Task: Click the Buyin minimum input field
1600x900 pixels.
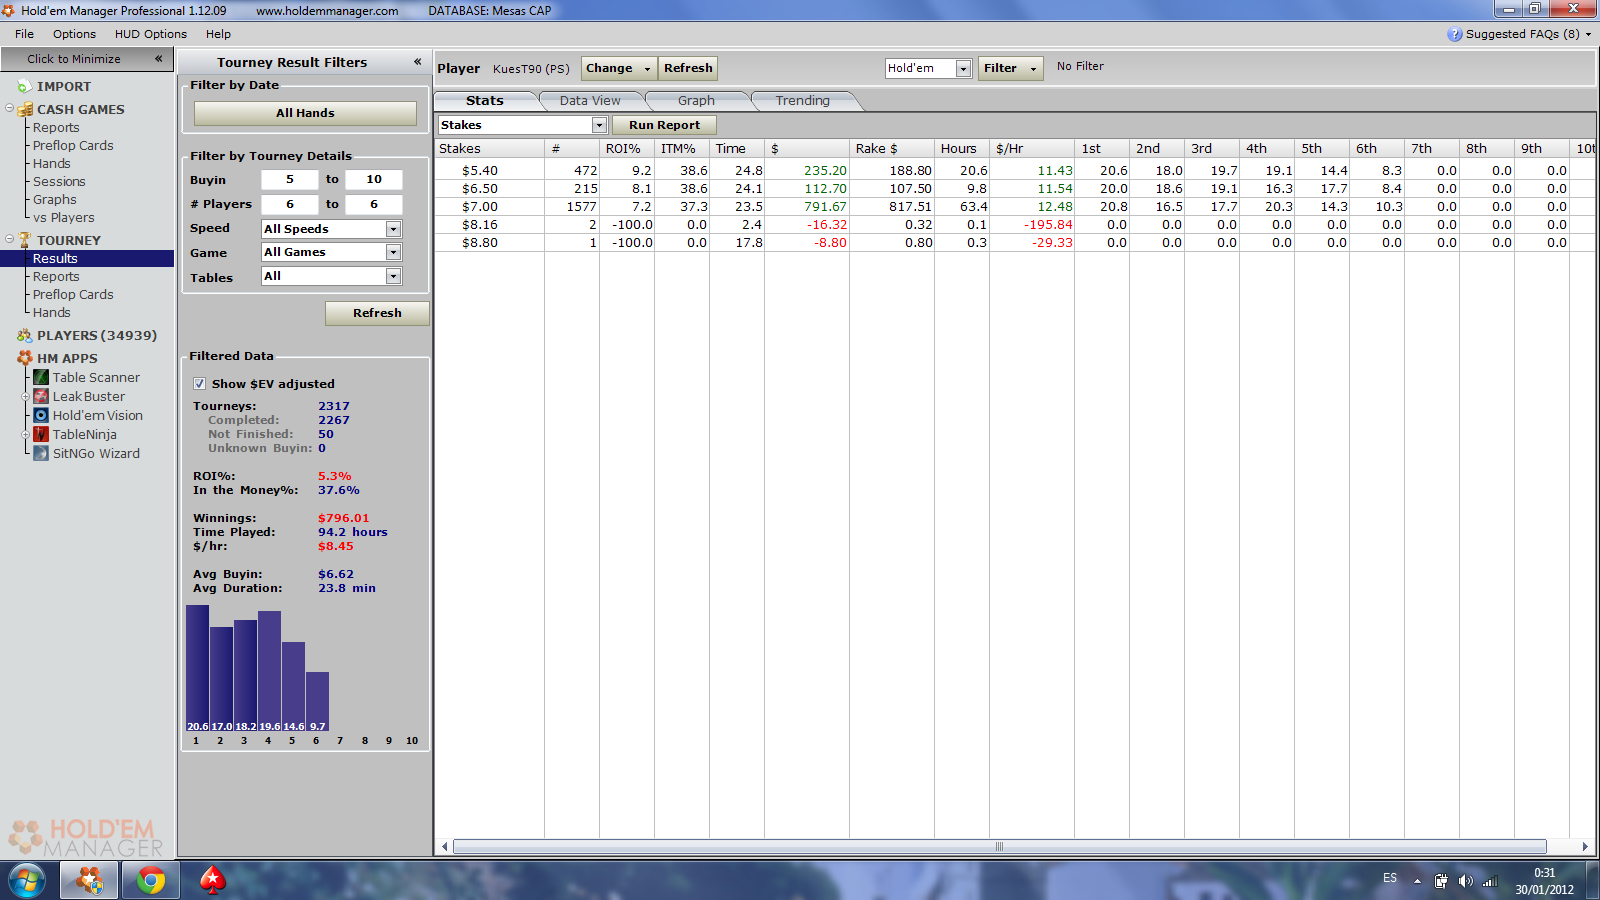Action: click(x=289, y=179)
